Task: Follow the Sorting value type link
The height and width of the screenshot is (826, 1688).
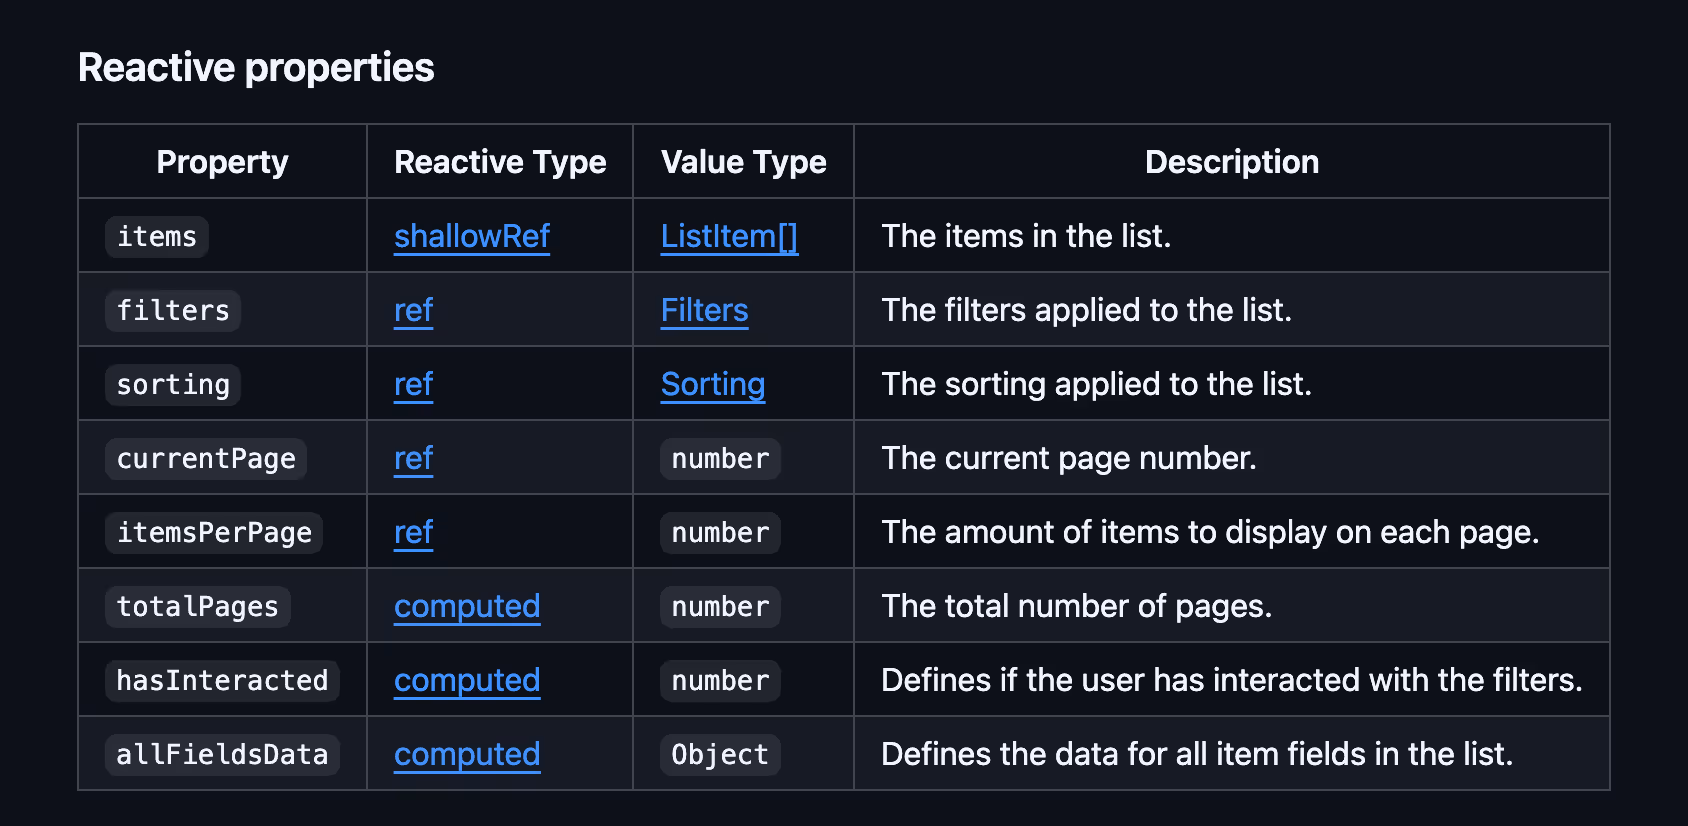Action: [712, 384]
